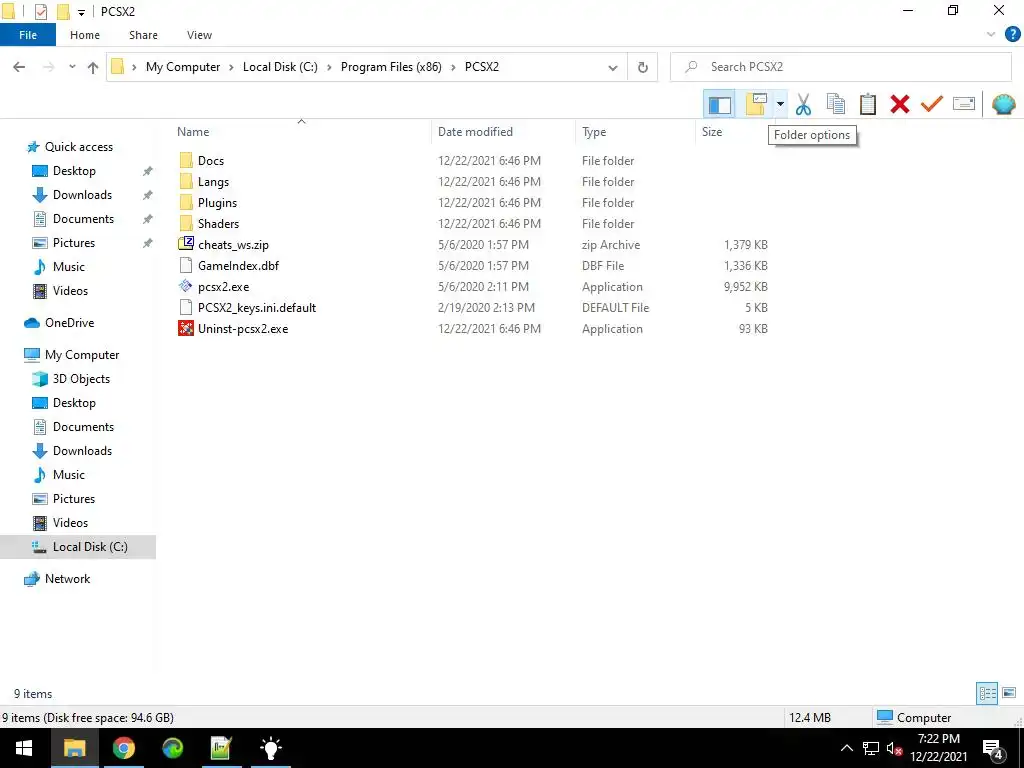This screenshot has width=1024, height=768.
Task: Click the New folder icon in title bar
Action: click(x=63, y=11)
